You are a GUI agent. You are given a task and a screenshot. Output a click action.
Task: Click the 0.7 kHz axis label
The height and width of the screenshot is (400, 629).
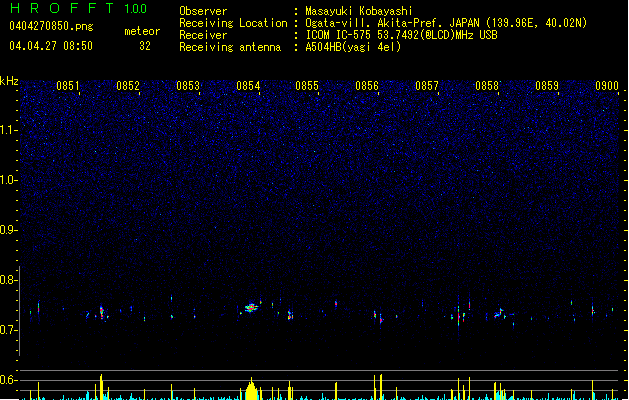click(9, 330)
